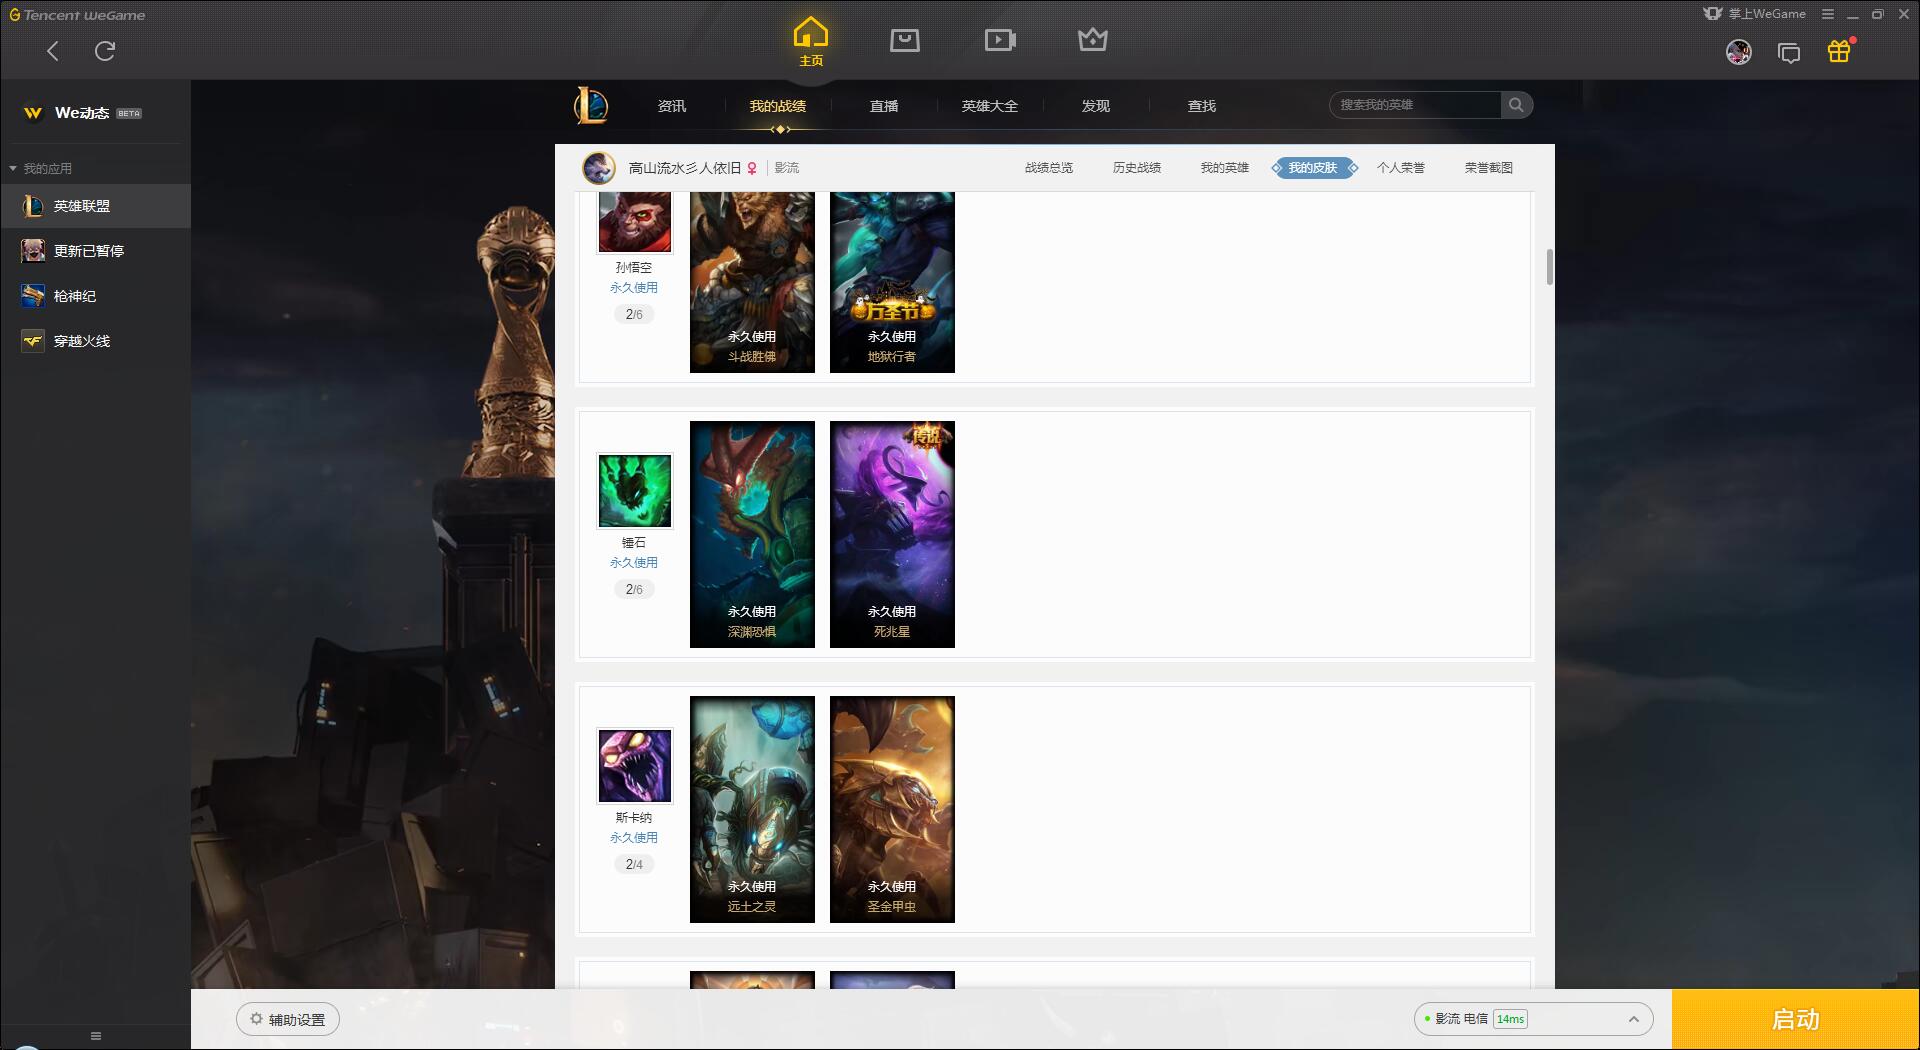Image resolution: width=1920 pixels, height=1050 pixels.
Task: Click the sidebar bottom hamburger icon
Action: tap(96, 1036)
